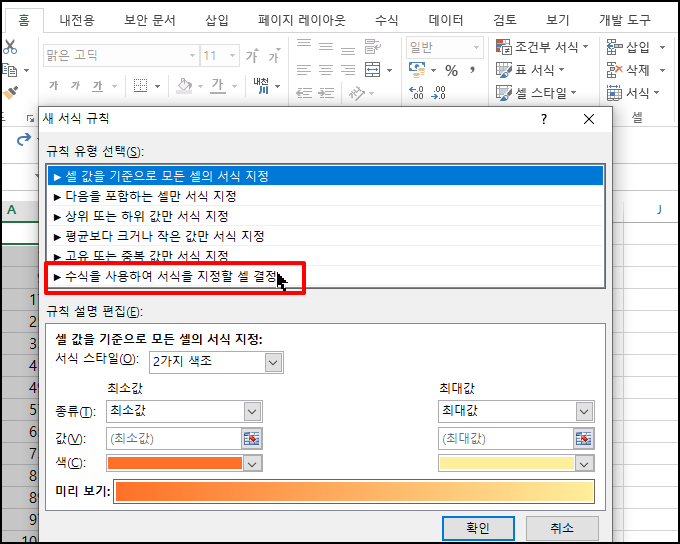
Task: Open the 삽입 ribbon tab
Action: click(x=216, y=20)
